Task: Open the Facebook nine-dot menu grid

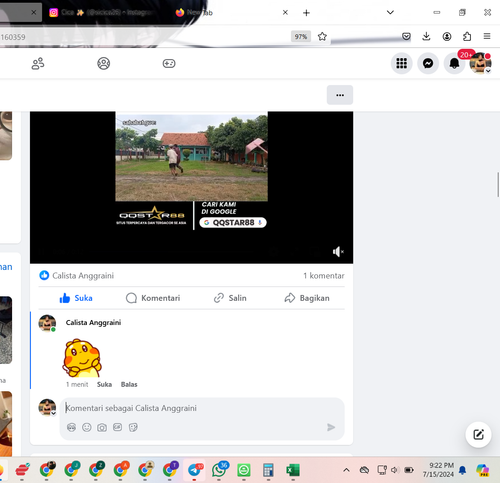Action: 402,63
